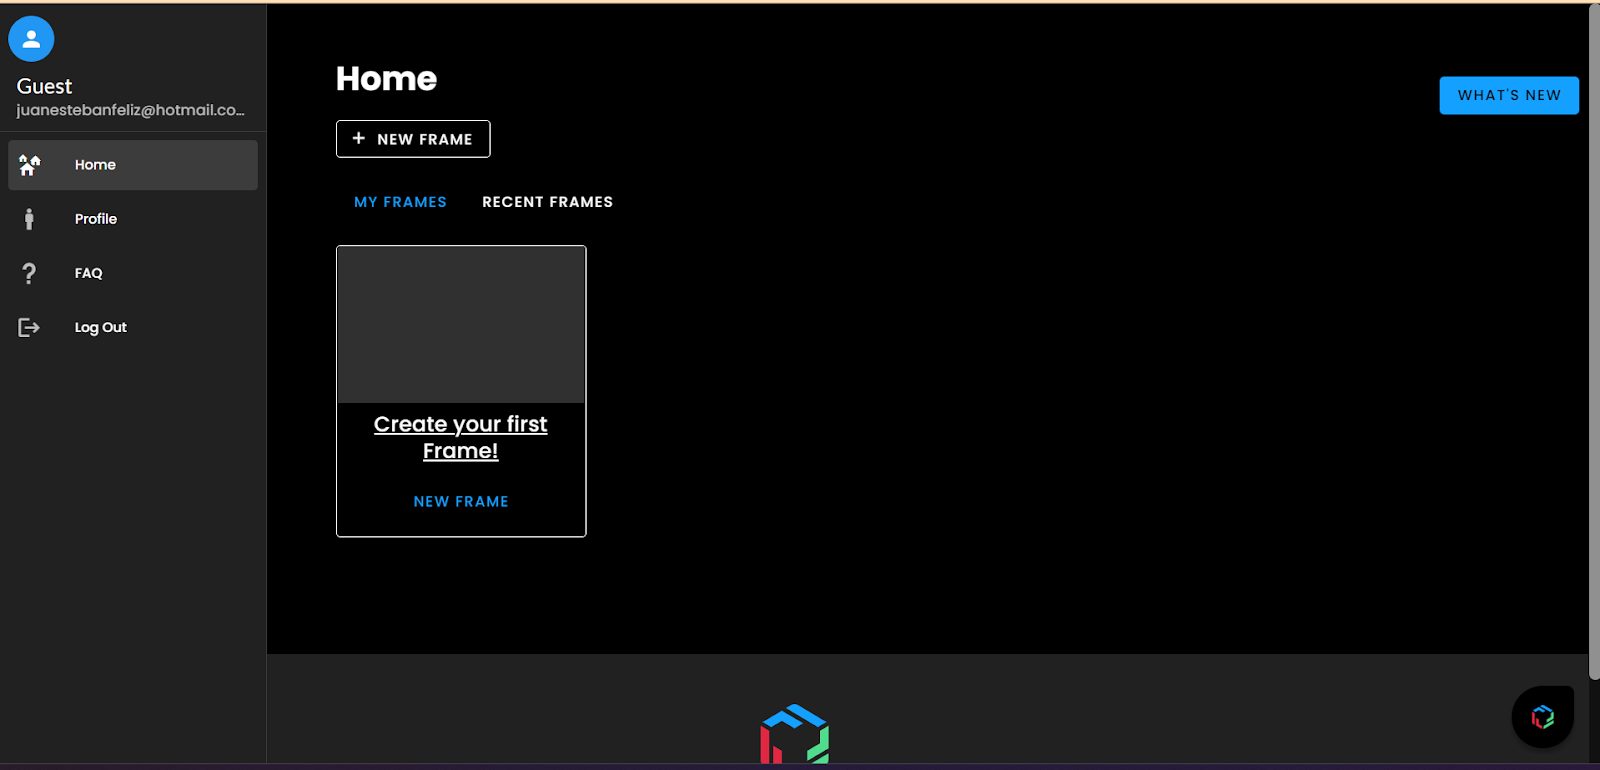The image size is (1600, 770).
Task: Click the blue New Frame card link
Action: pyautogui.click(x=461, y=501)
